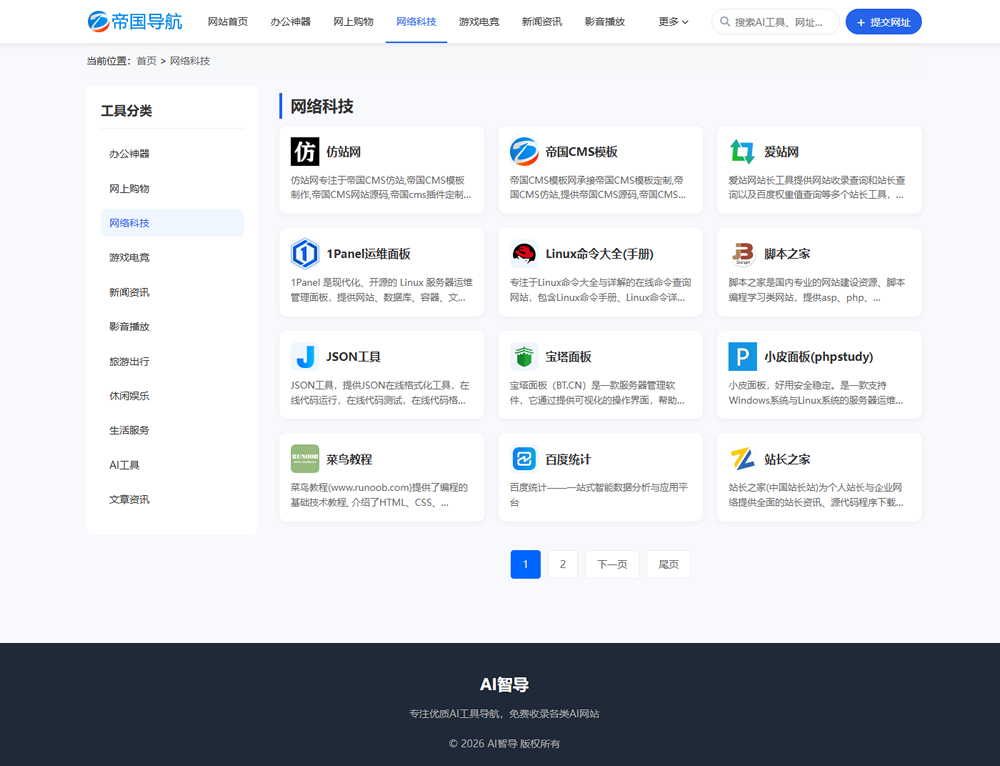This screenshot has width=1000, height=766.
Task: Click the 菜鸟教程 RUNOOB icon
Action: [305, 459]
